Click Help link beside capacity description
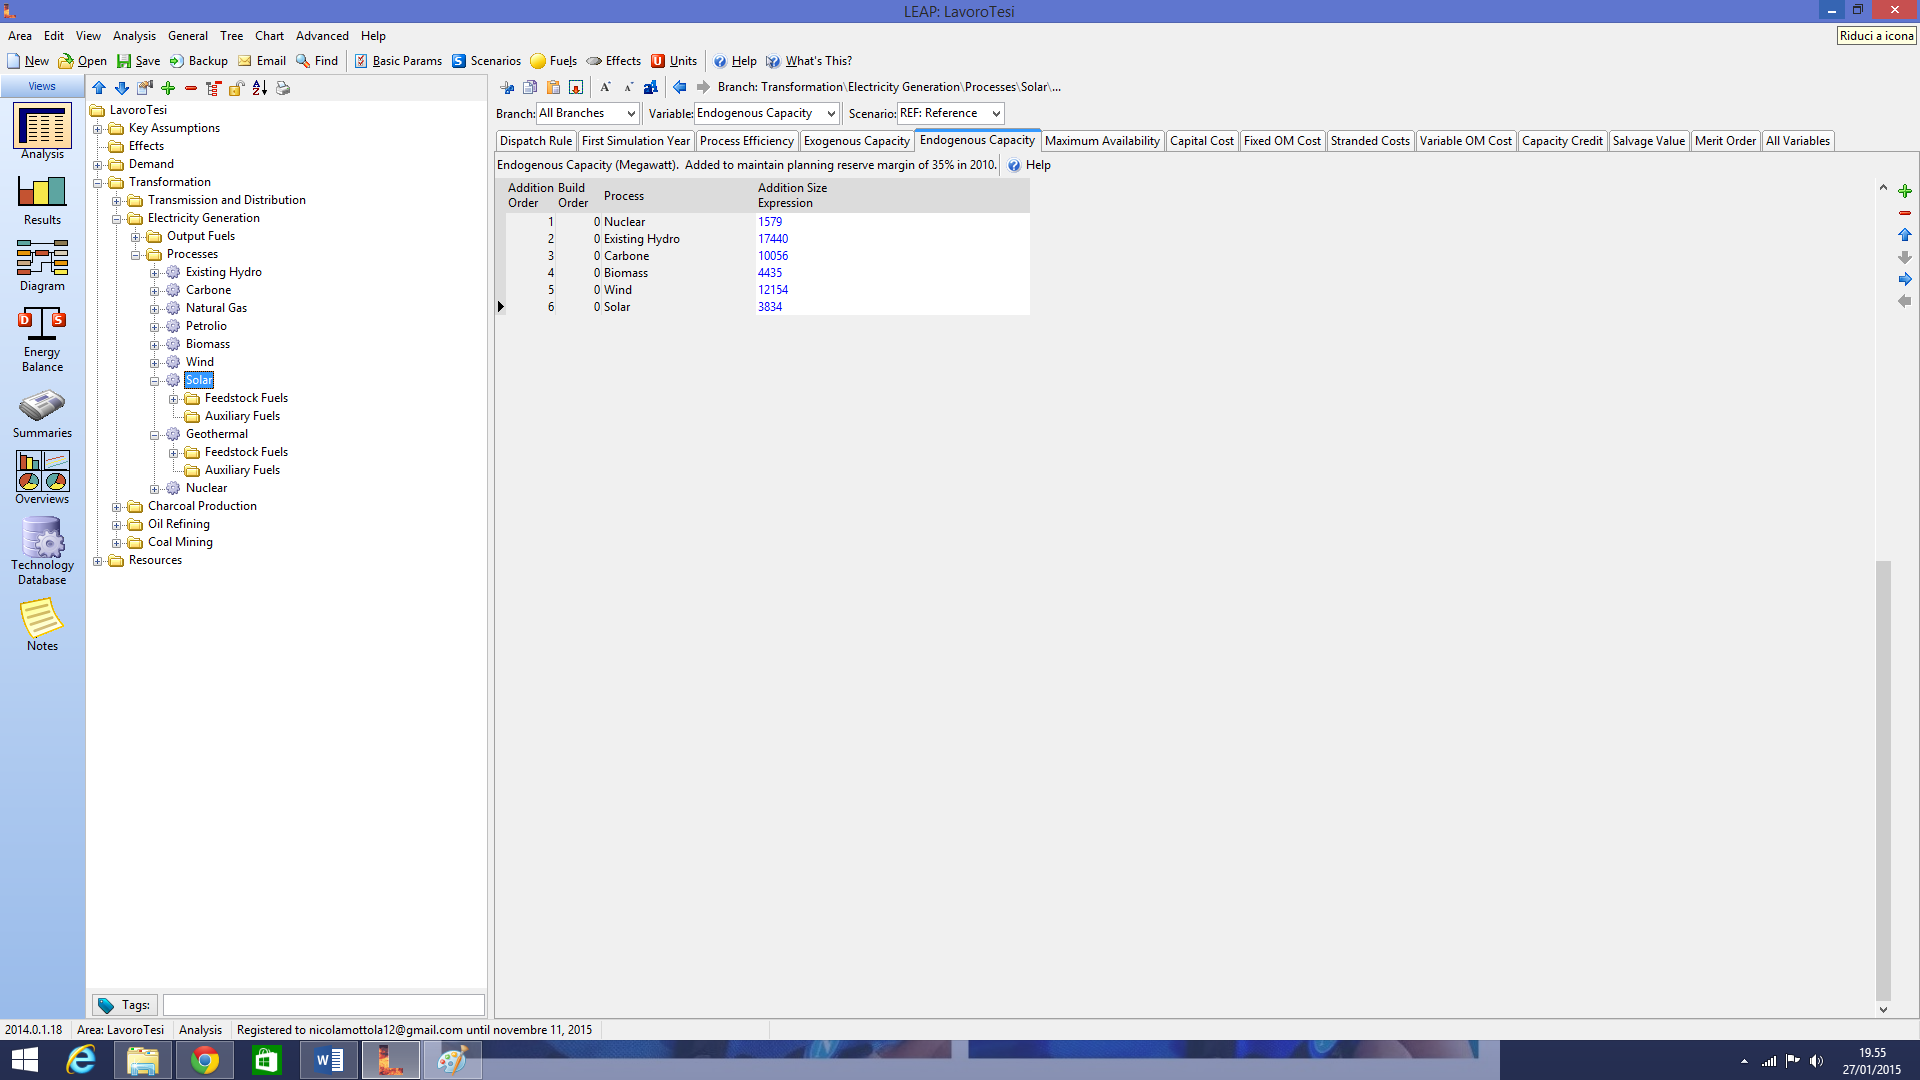 (x=1029, y=166)
